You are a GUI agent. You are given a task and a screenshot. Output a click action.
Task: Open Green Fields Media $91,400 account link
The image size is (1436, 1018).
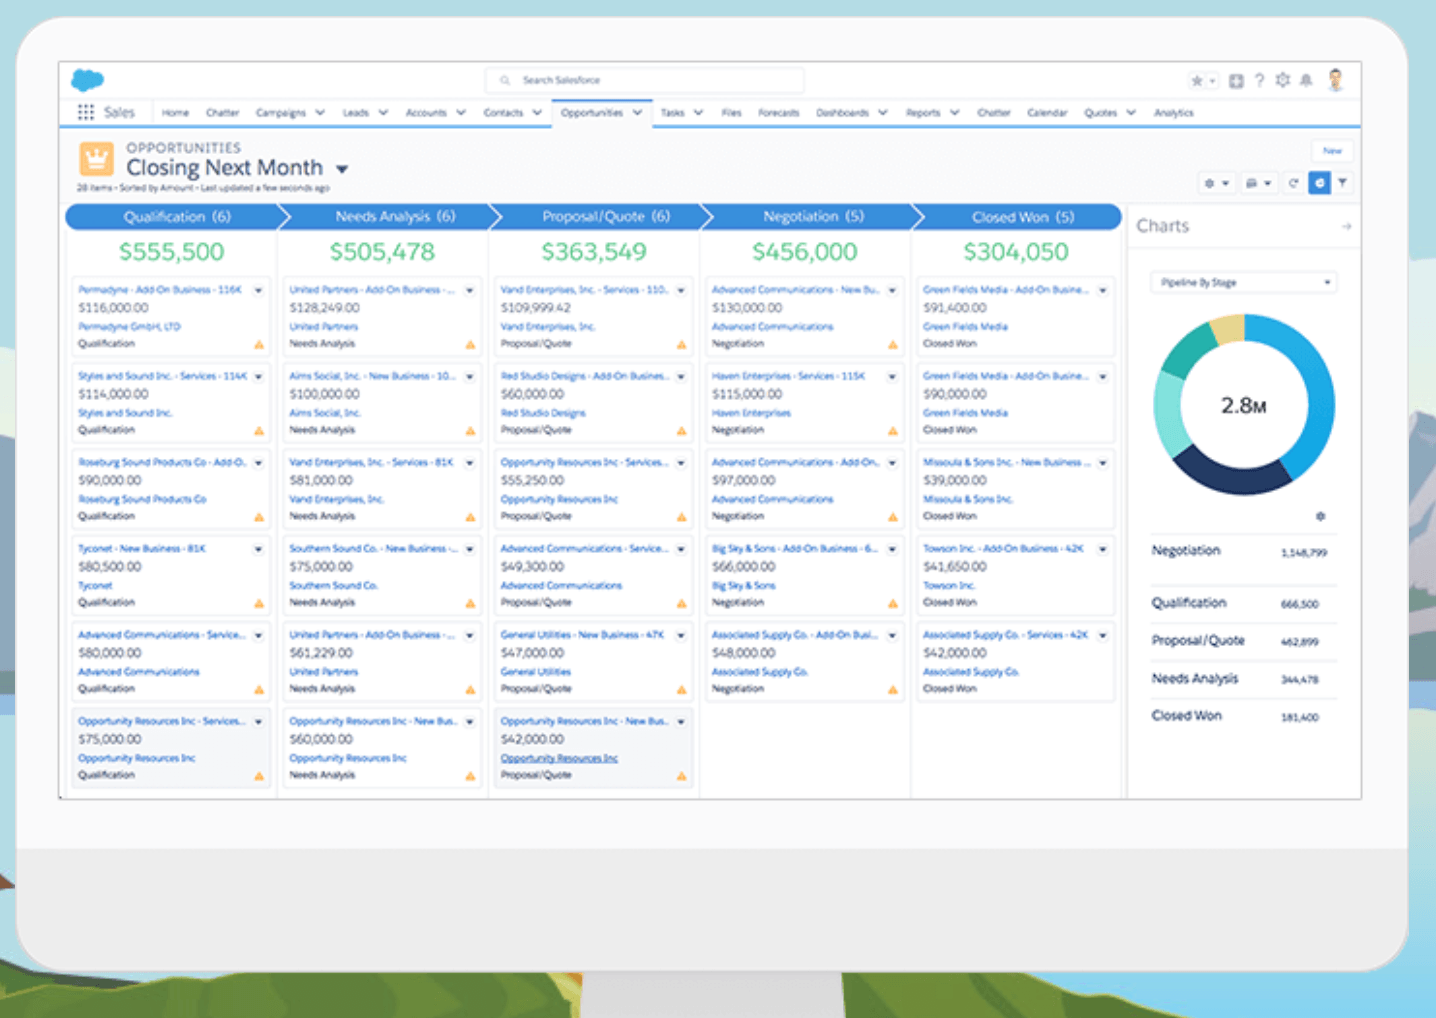965,327
